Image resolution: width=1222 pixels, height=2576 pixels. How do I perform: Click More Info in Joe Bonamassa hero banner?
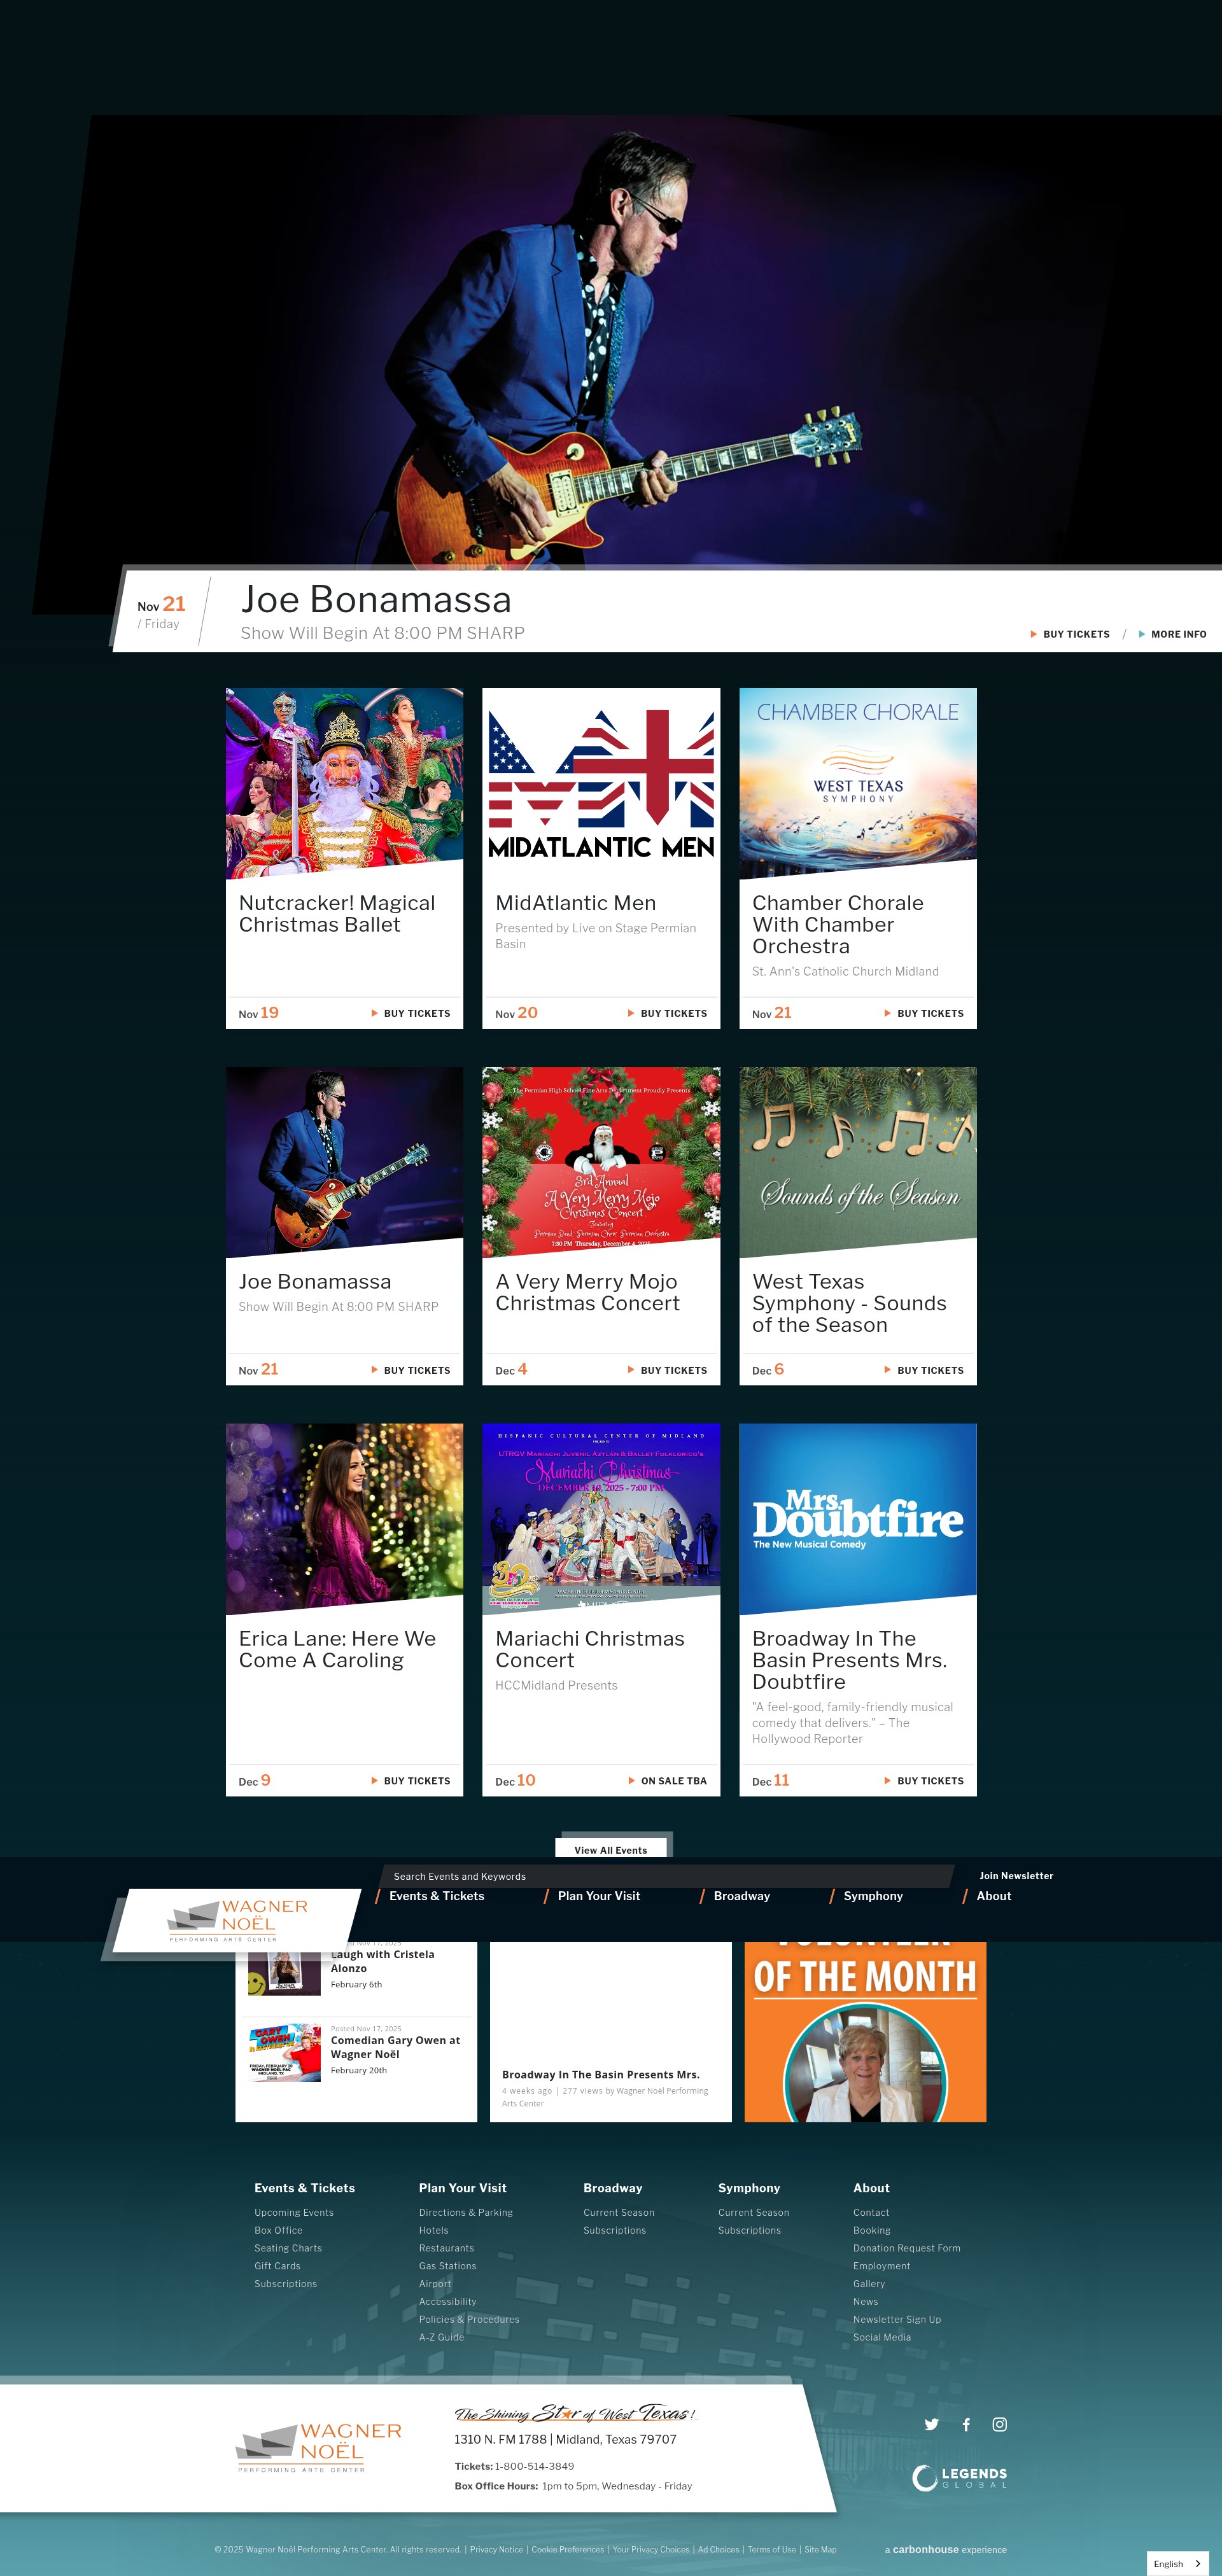pyautogui.click(x=1172, y=634)
